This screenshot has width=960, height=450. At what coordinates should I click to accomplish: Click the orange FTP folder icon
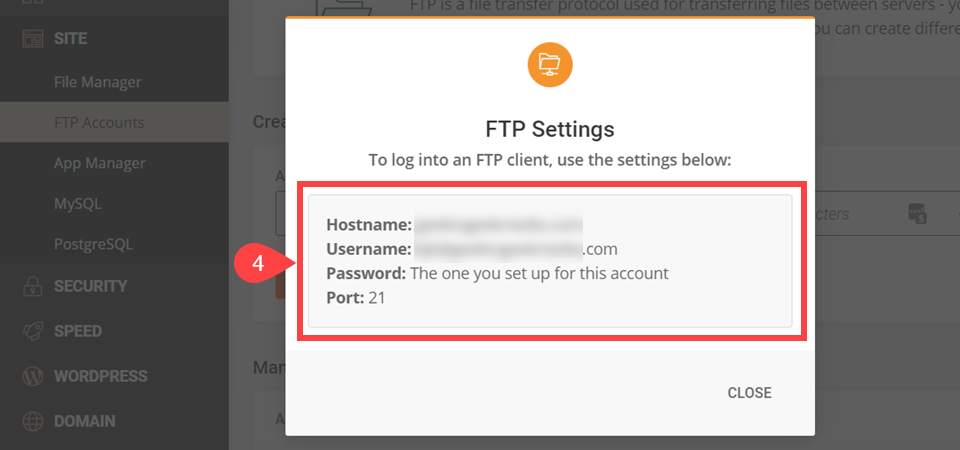pos(549,65)
